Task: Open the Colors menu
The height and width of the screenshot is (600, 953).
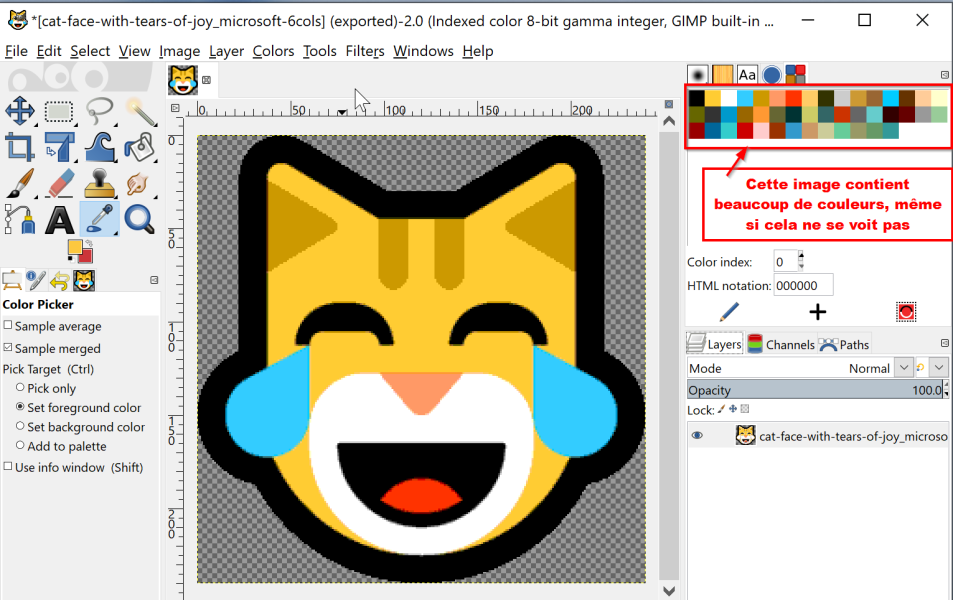Action: click(x=274, y=51)
